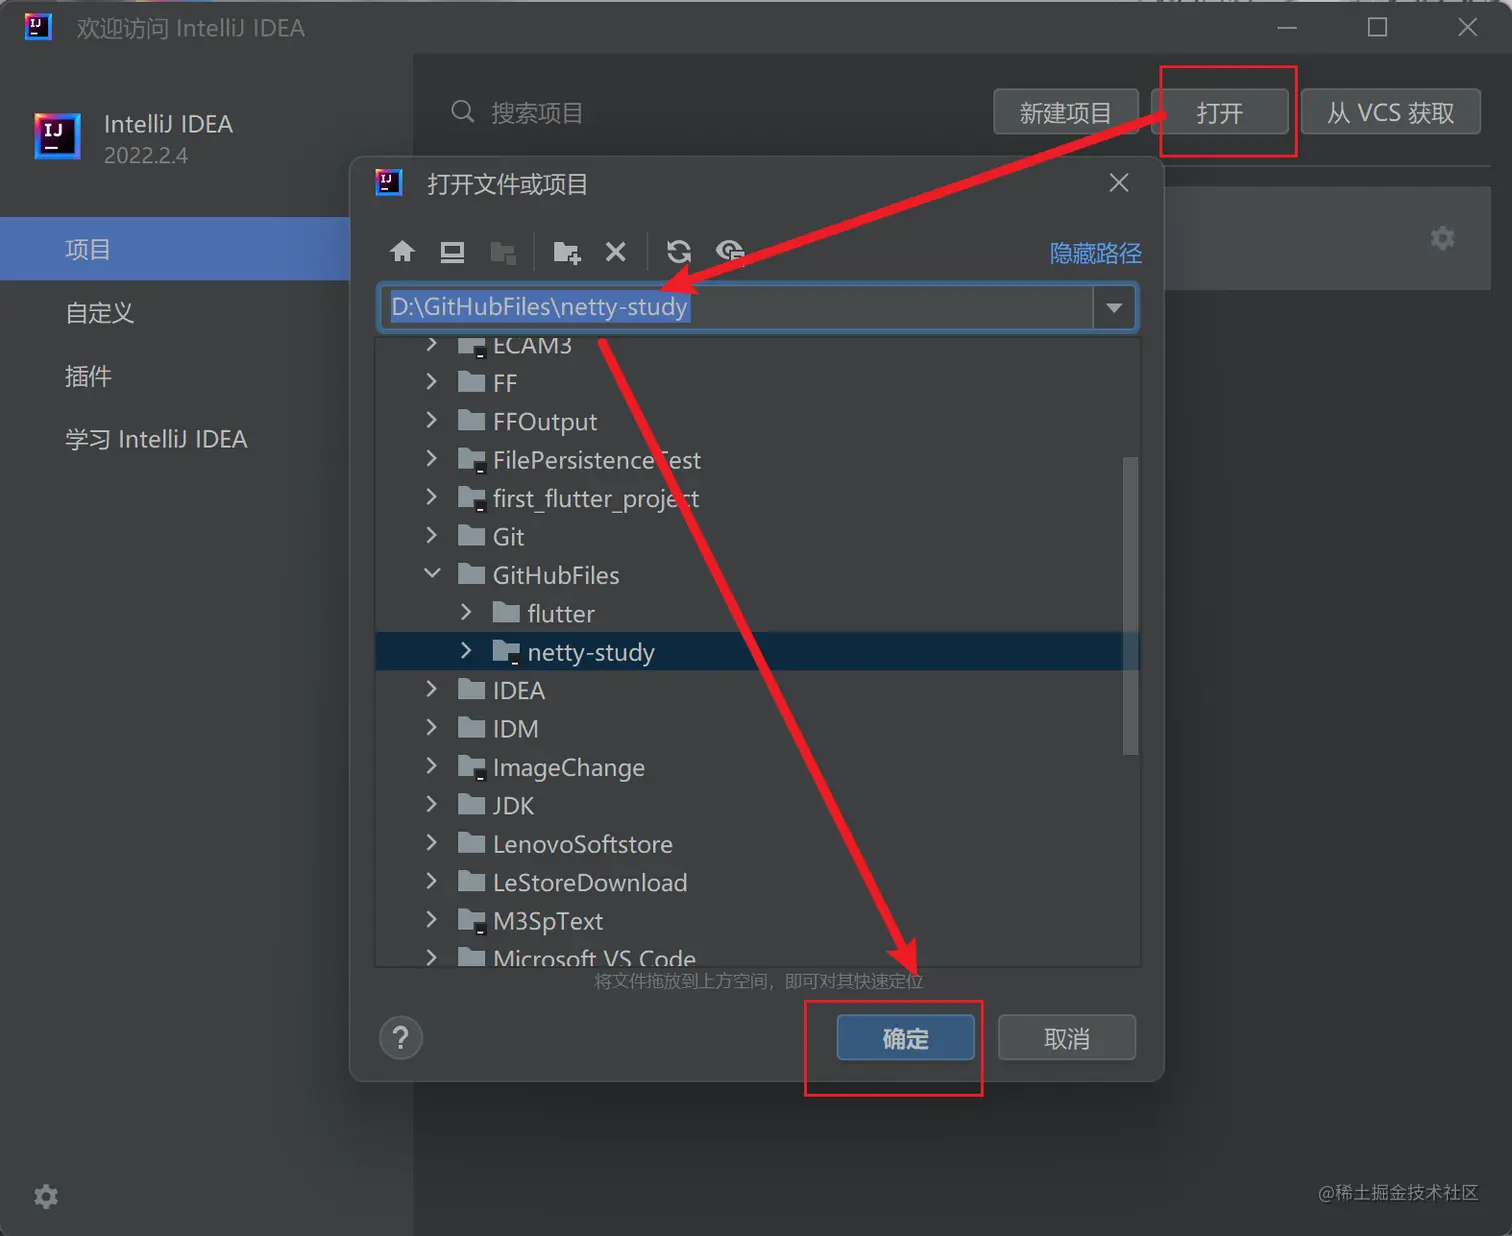Click the 确定 button

[905, 1038]
